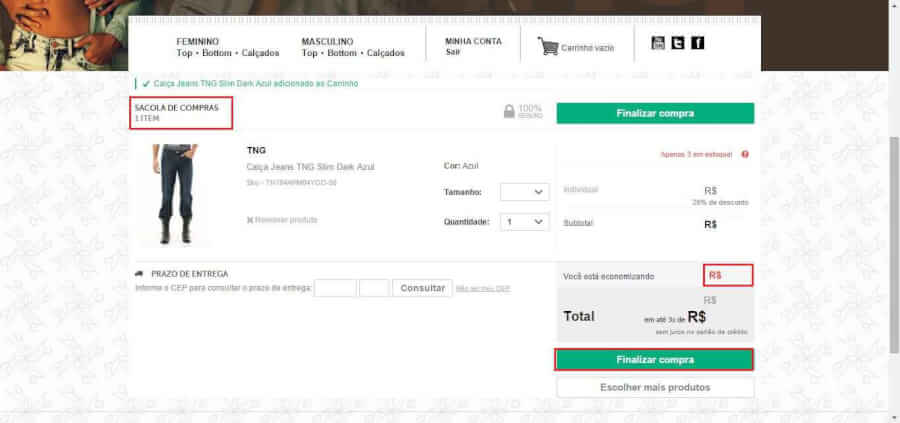Click the delivery truck icon
The height and width of the screenshot is (423, 900).
139,274
